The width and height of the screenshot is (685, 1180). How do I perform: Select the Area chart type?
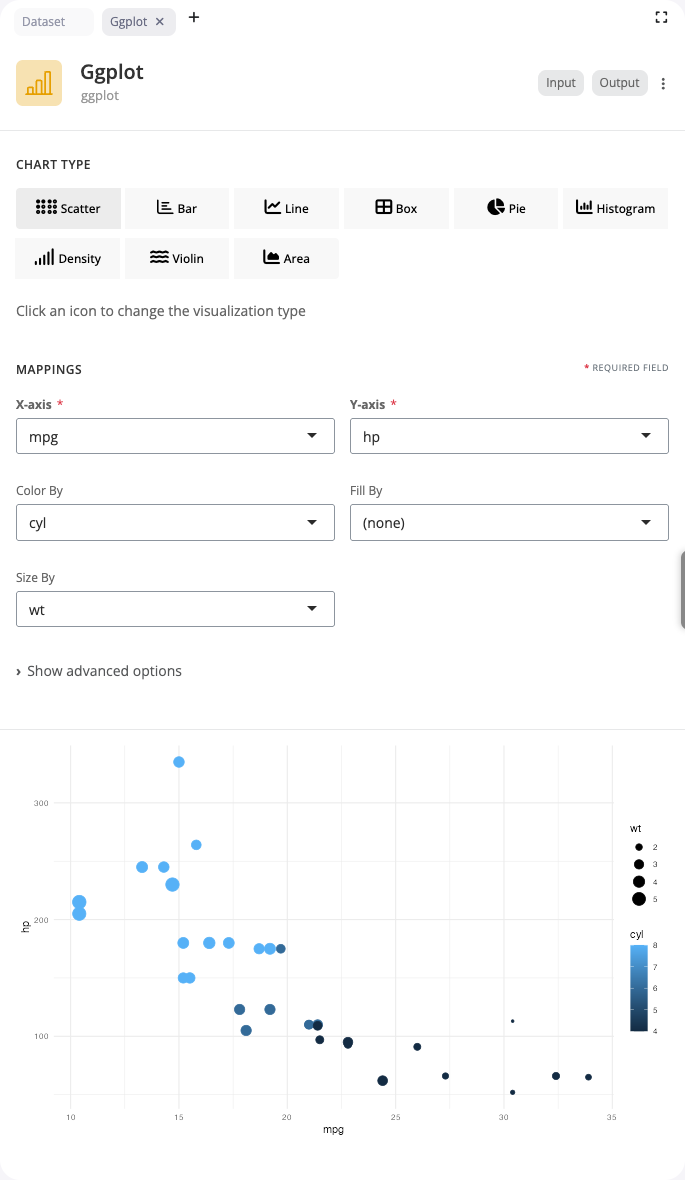click(x=286, y=258)
